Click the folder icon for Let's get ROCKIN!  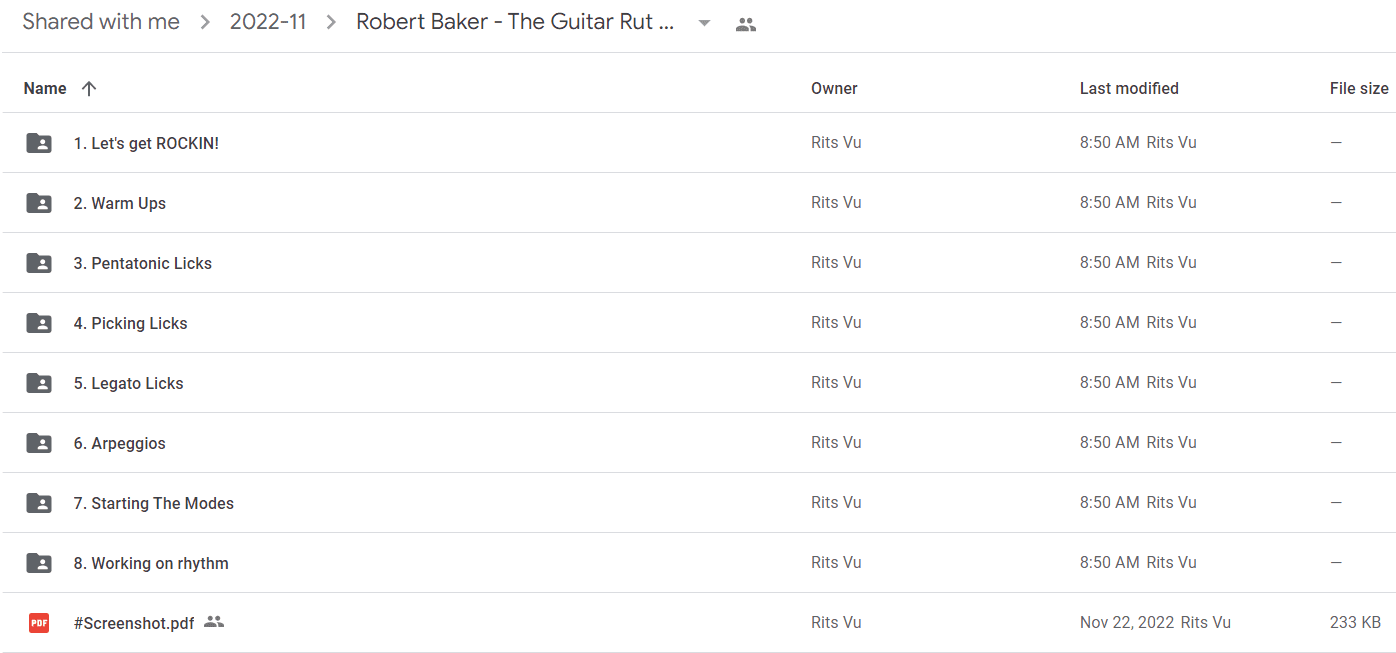pos(39,143)
